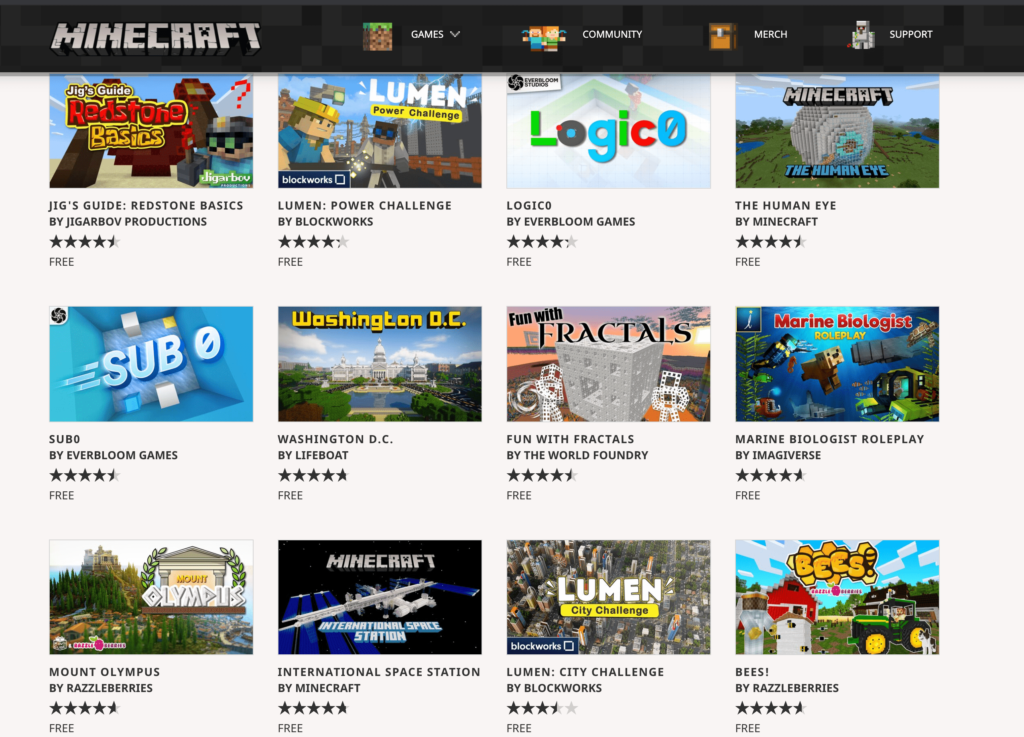Image resolution: width=1024 pixels, height=737 pixels.
Task: Expand the Games dropdown chevron
Action: coord(455,34)
